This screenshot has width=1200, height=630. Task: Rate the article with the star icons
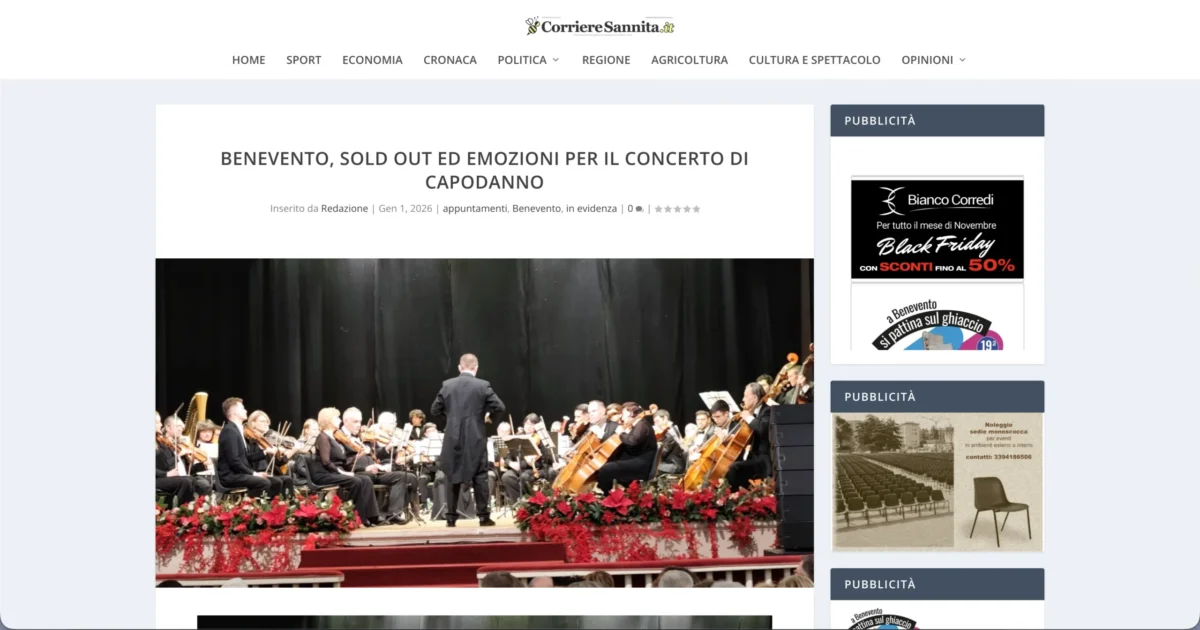tap(677, 209)
